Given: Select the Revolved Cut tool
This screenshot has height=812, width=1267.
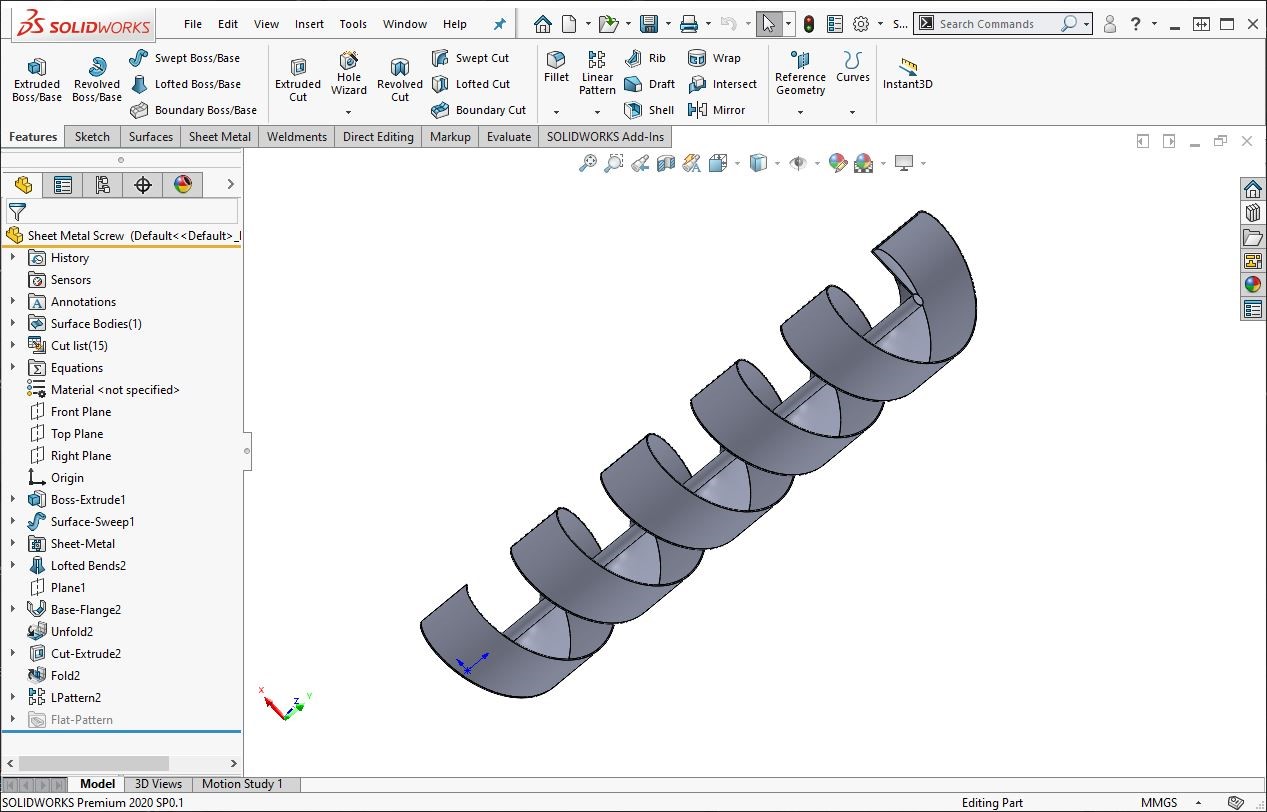Looking at the screenshot, I should (x=400, y=79).
